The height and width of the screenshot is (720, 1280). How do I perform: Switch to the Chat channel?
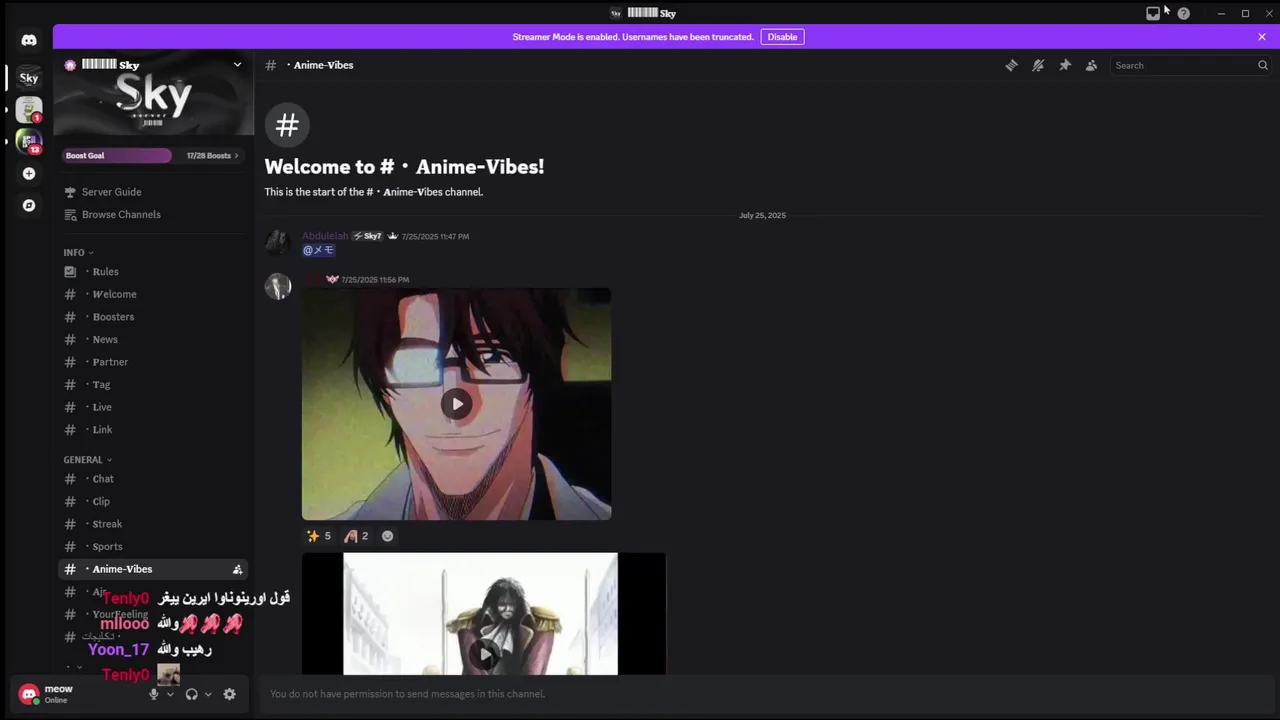click(153, 479)
